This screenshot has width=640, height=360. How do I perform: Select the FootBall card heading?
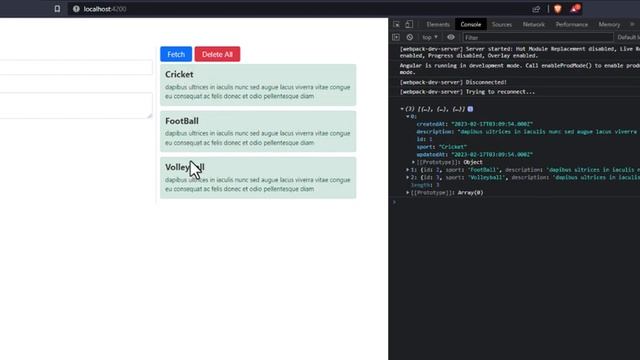coord(182,121)
